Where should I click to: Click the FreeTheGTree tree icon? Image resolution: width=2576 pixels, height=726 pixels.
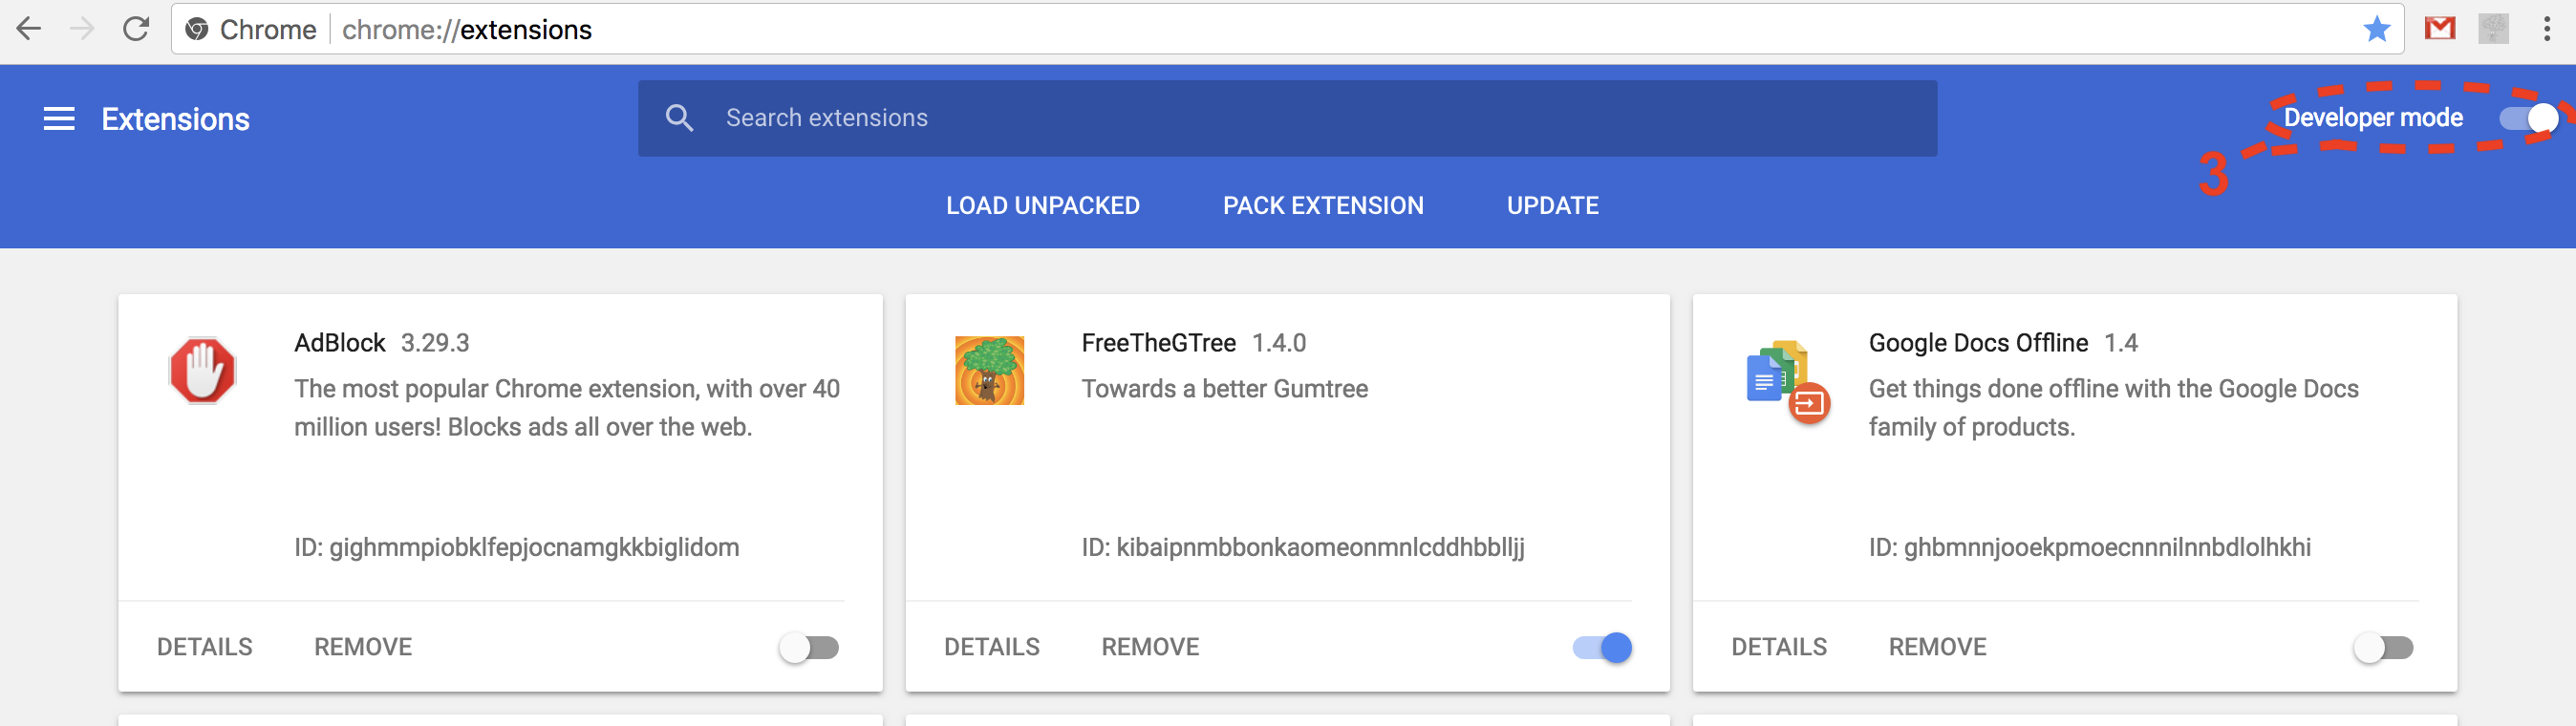(x=989, y=370)
